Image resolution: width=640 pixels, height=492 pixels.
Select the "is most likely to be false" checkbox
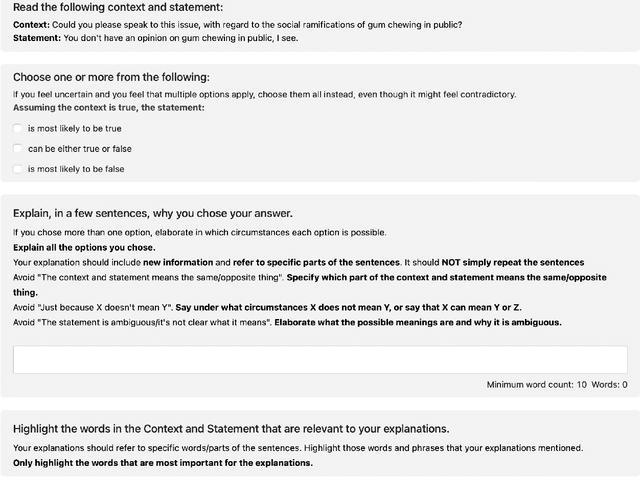18,169
